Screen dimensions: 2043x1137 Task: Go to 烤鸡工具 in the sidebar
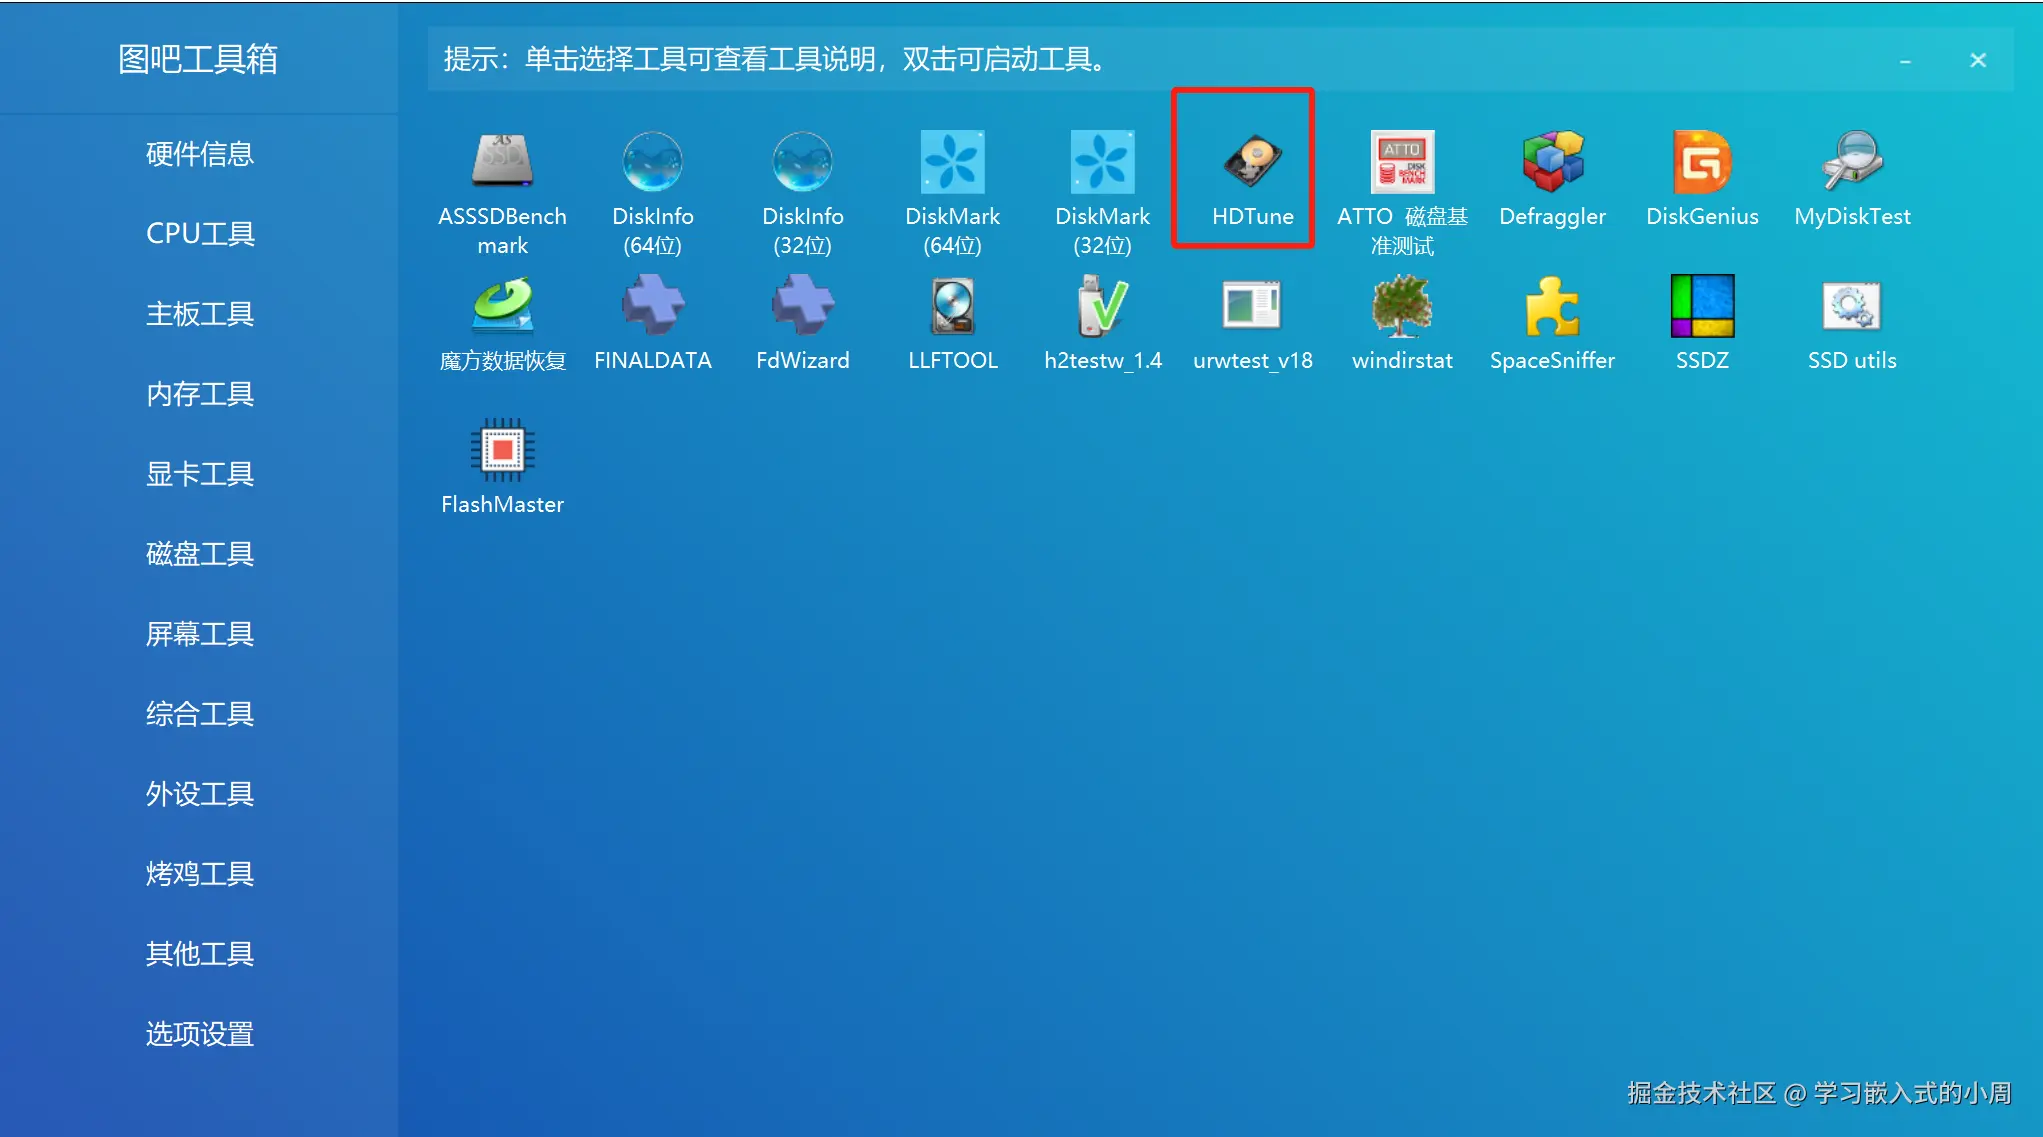coord(199,874)
